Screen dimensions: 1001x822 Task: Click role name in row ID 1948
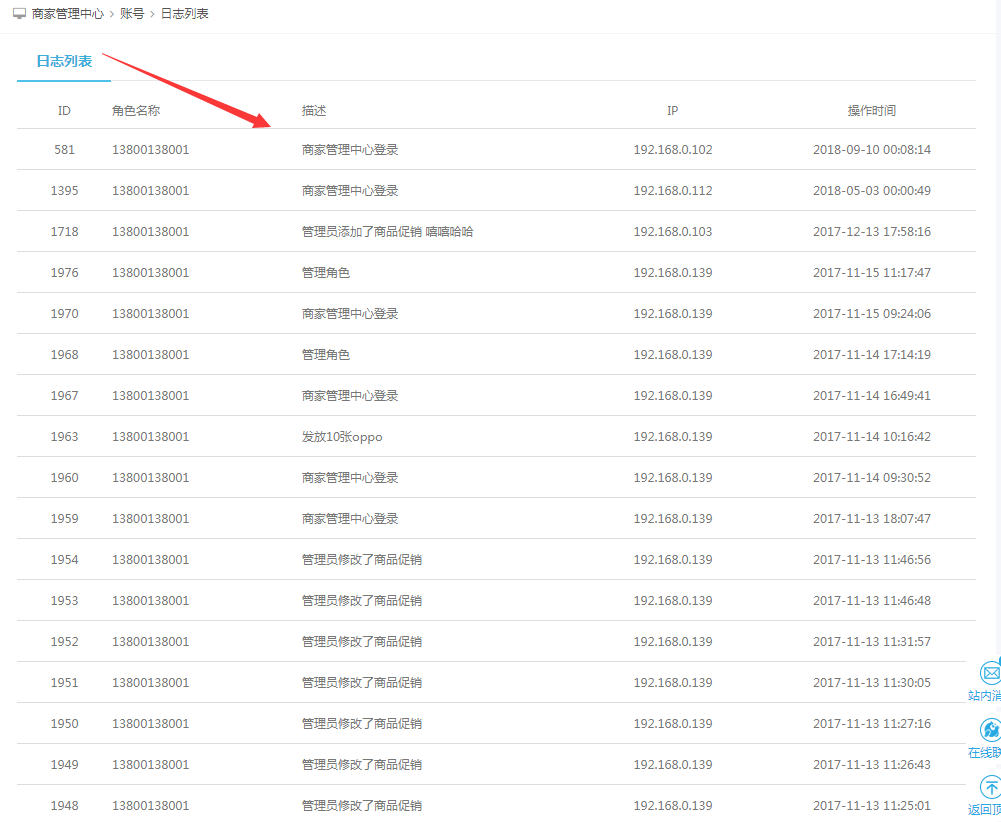pyautogui.click(x=150, y=806)
